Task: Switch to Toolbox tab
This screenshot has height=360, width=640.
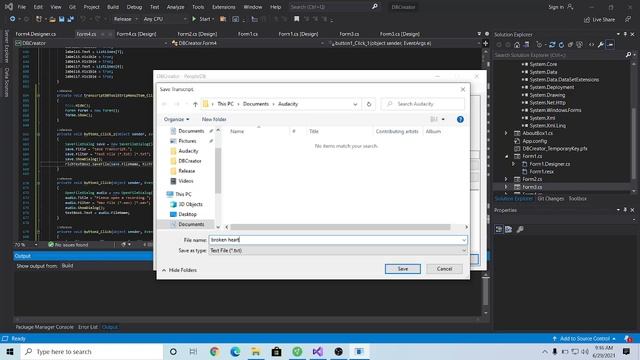Action: click(578, 199)
